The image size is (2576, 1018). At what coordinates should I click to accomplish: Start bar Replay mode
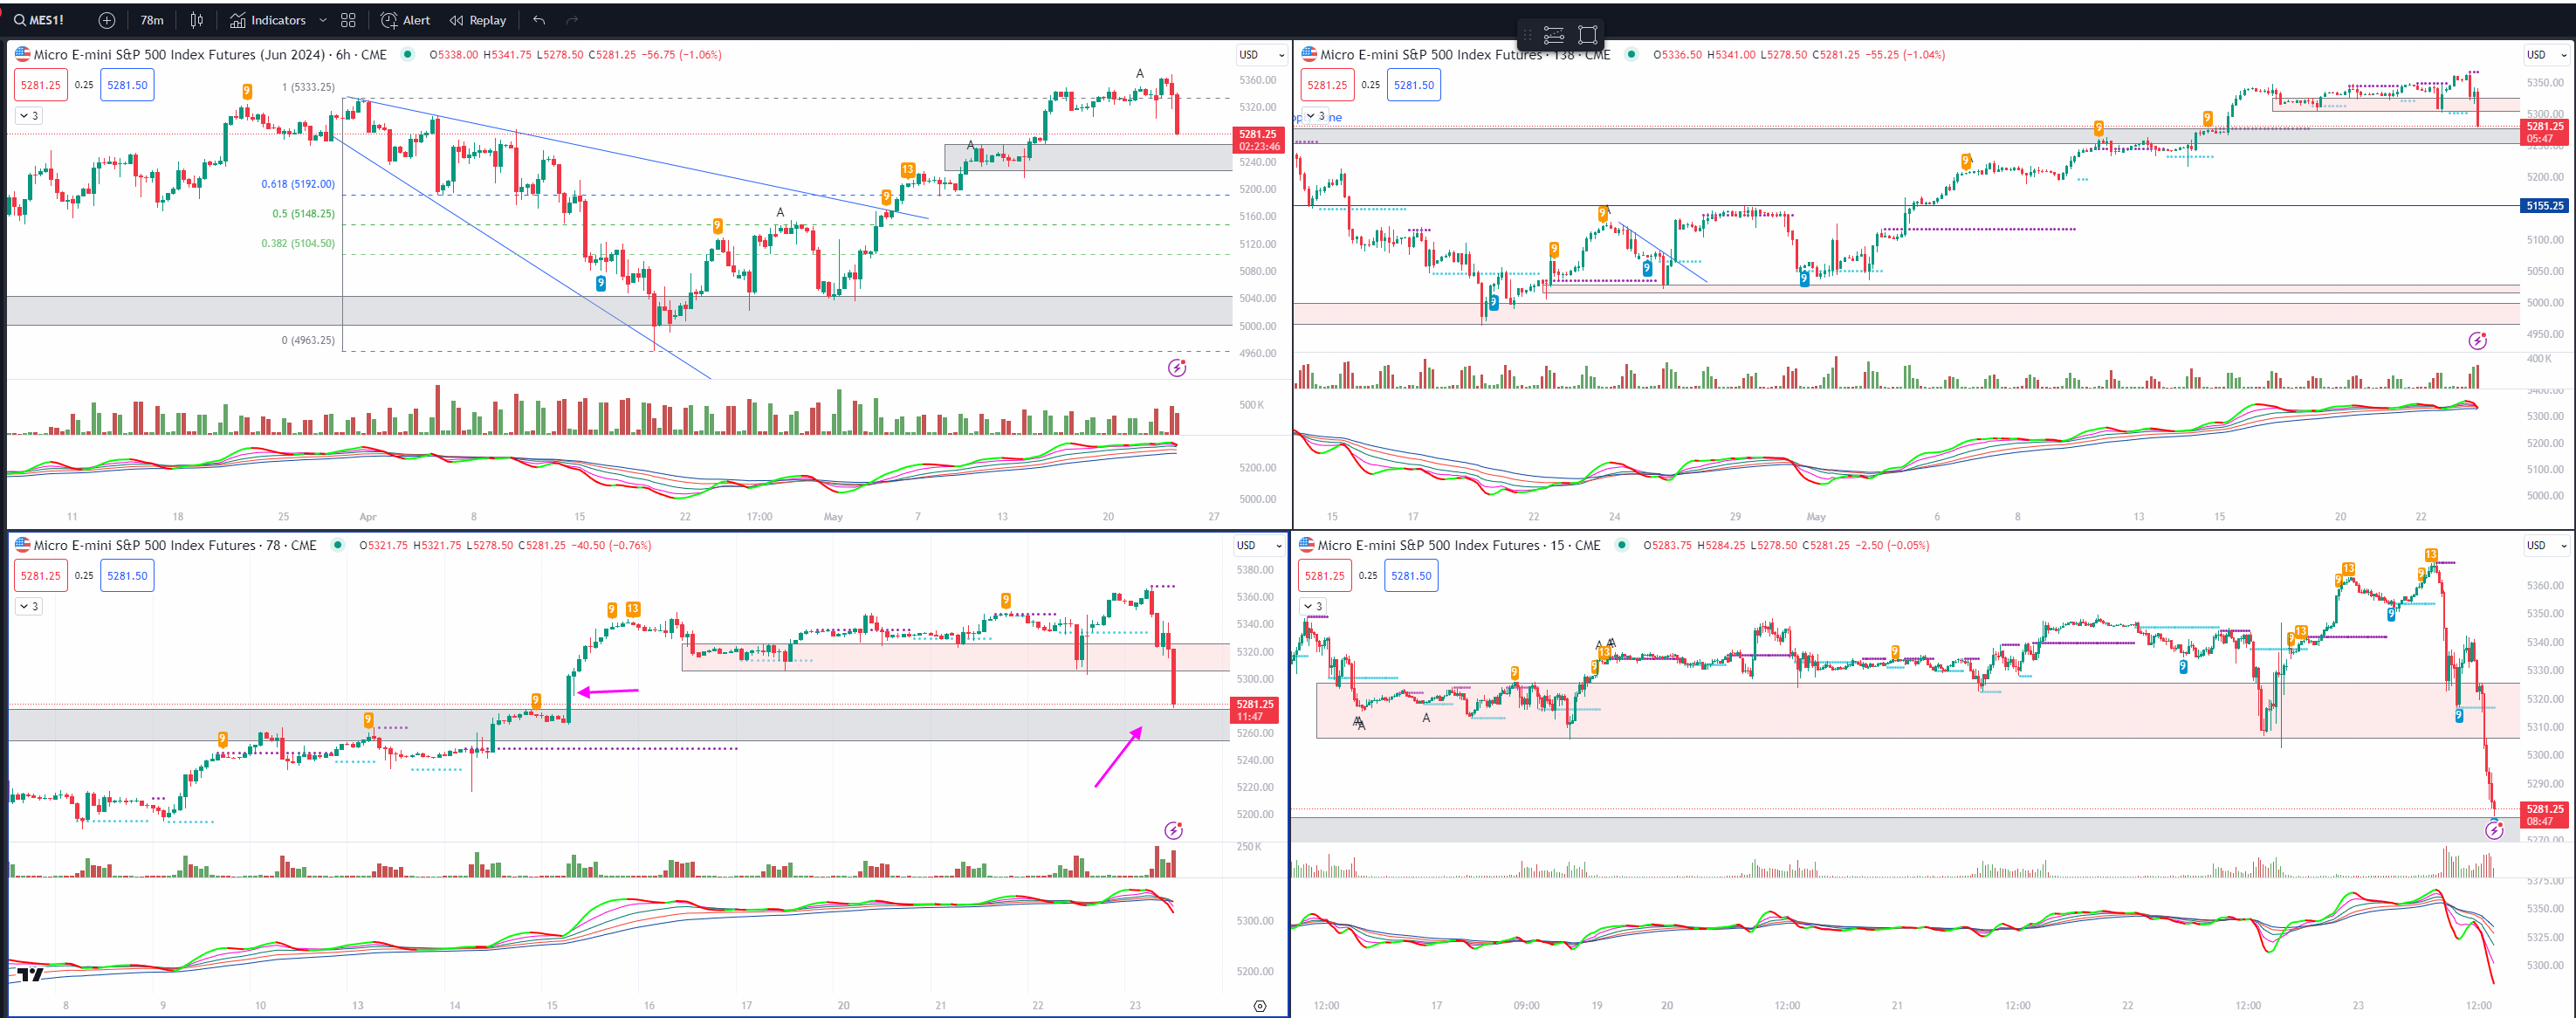tap(477, 20)
